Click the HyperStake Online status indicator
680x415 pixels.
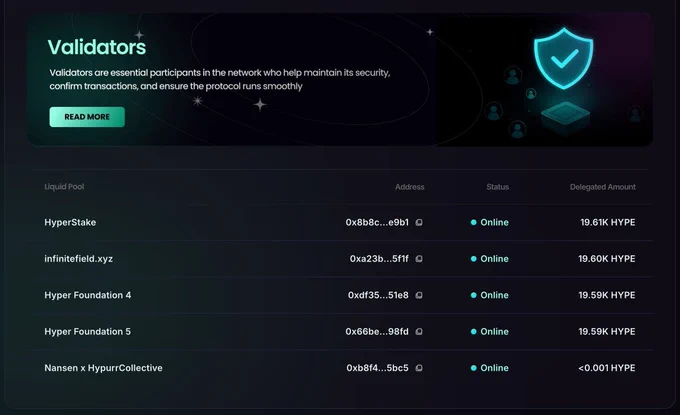490,222
